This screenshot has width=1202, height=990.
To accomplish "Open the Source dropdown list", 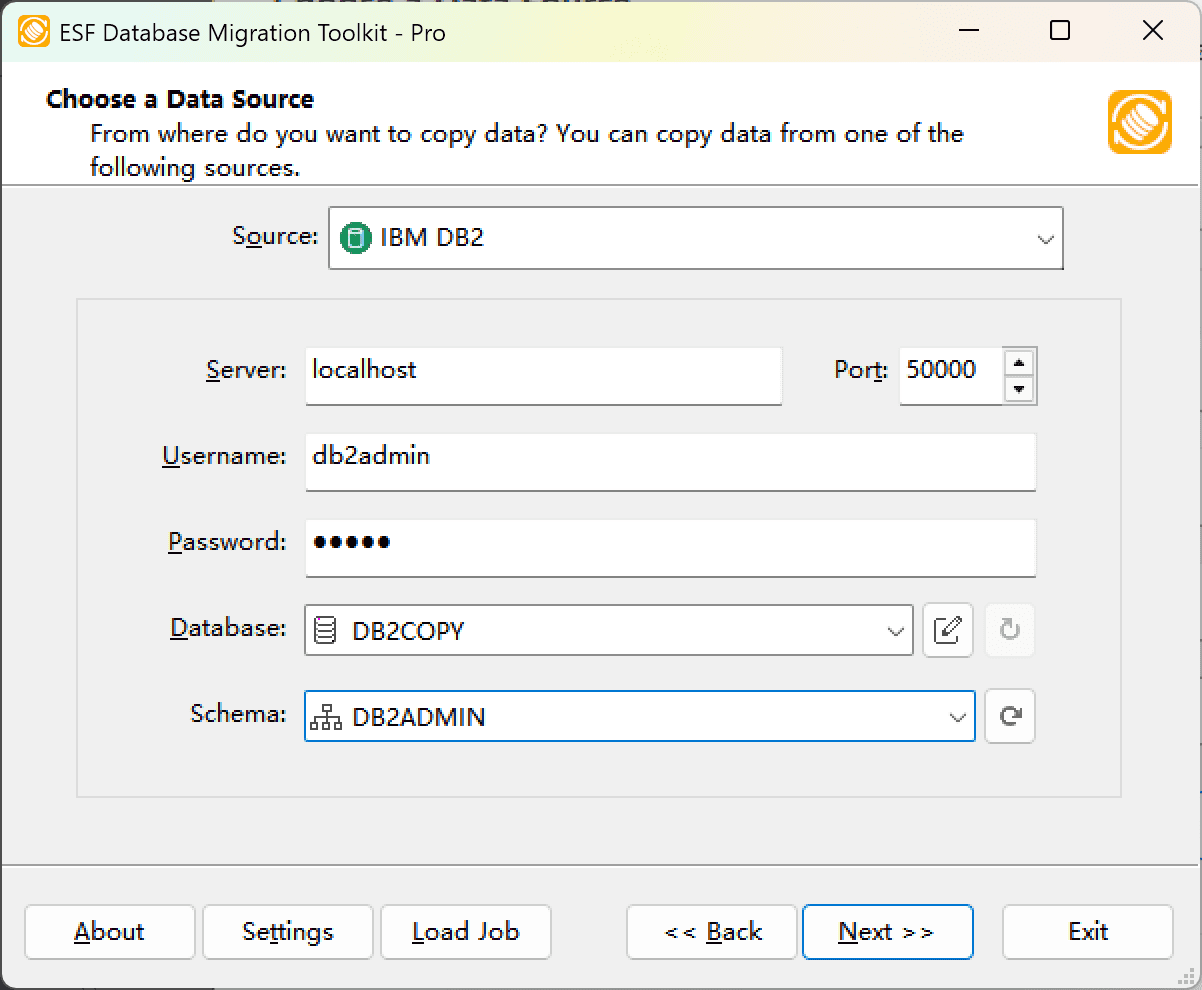I will point(1046,238).
